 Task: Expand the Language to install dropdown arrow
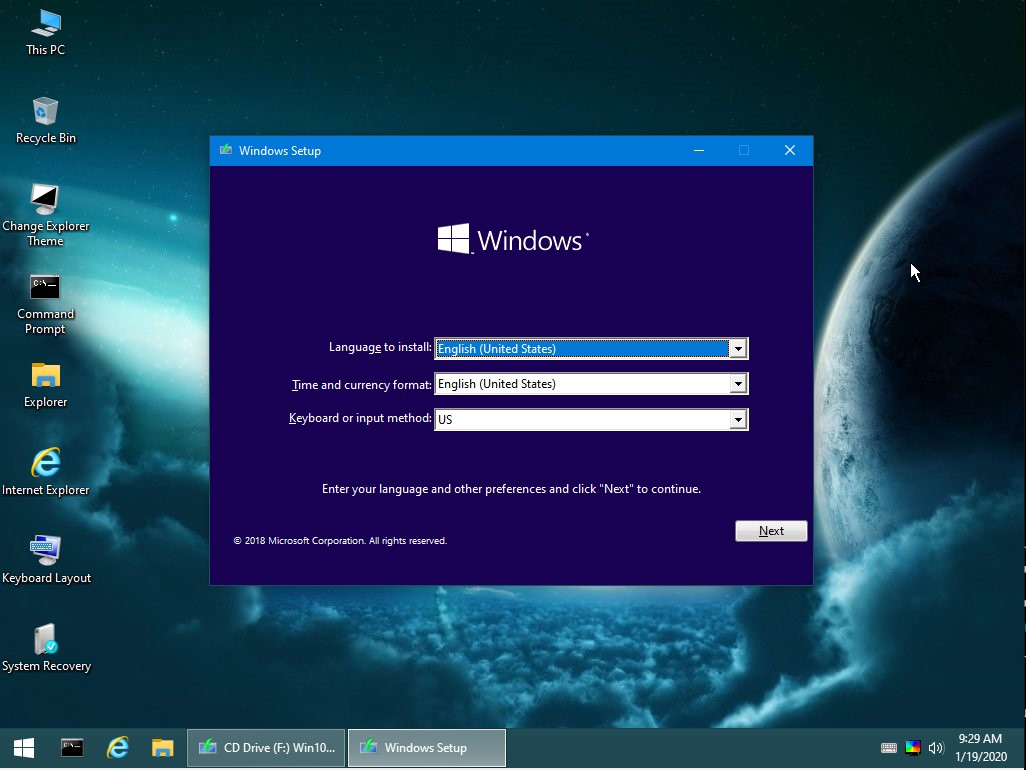[738, 349]
